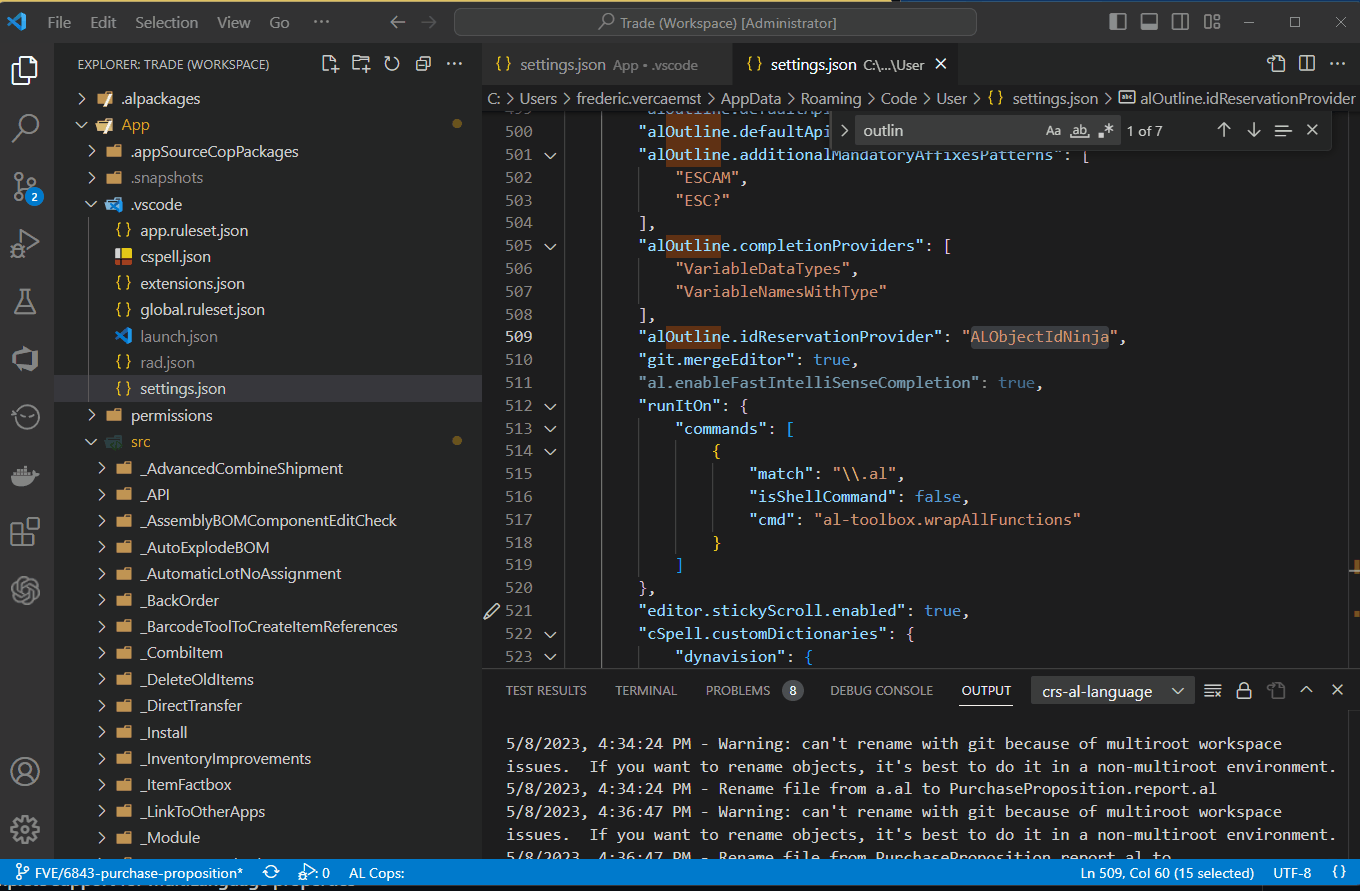
Task: Click the New File icon in Explorer
Action: point(330,64)
